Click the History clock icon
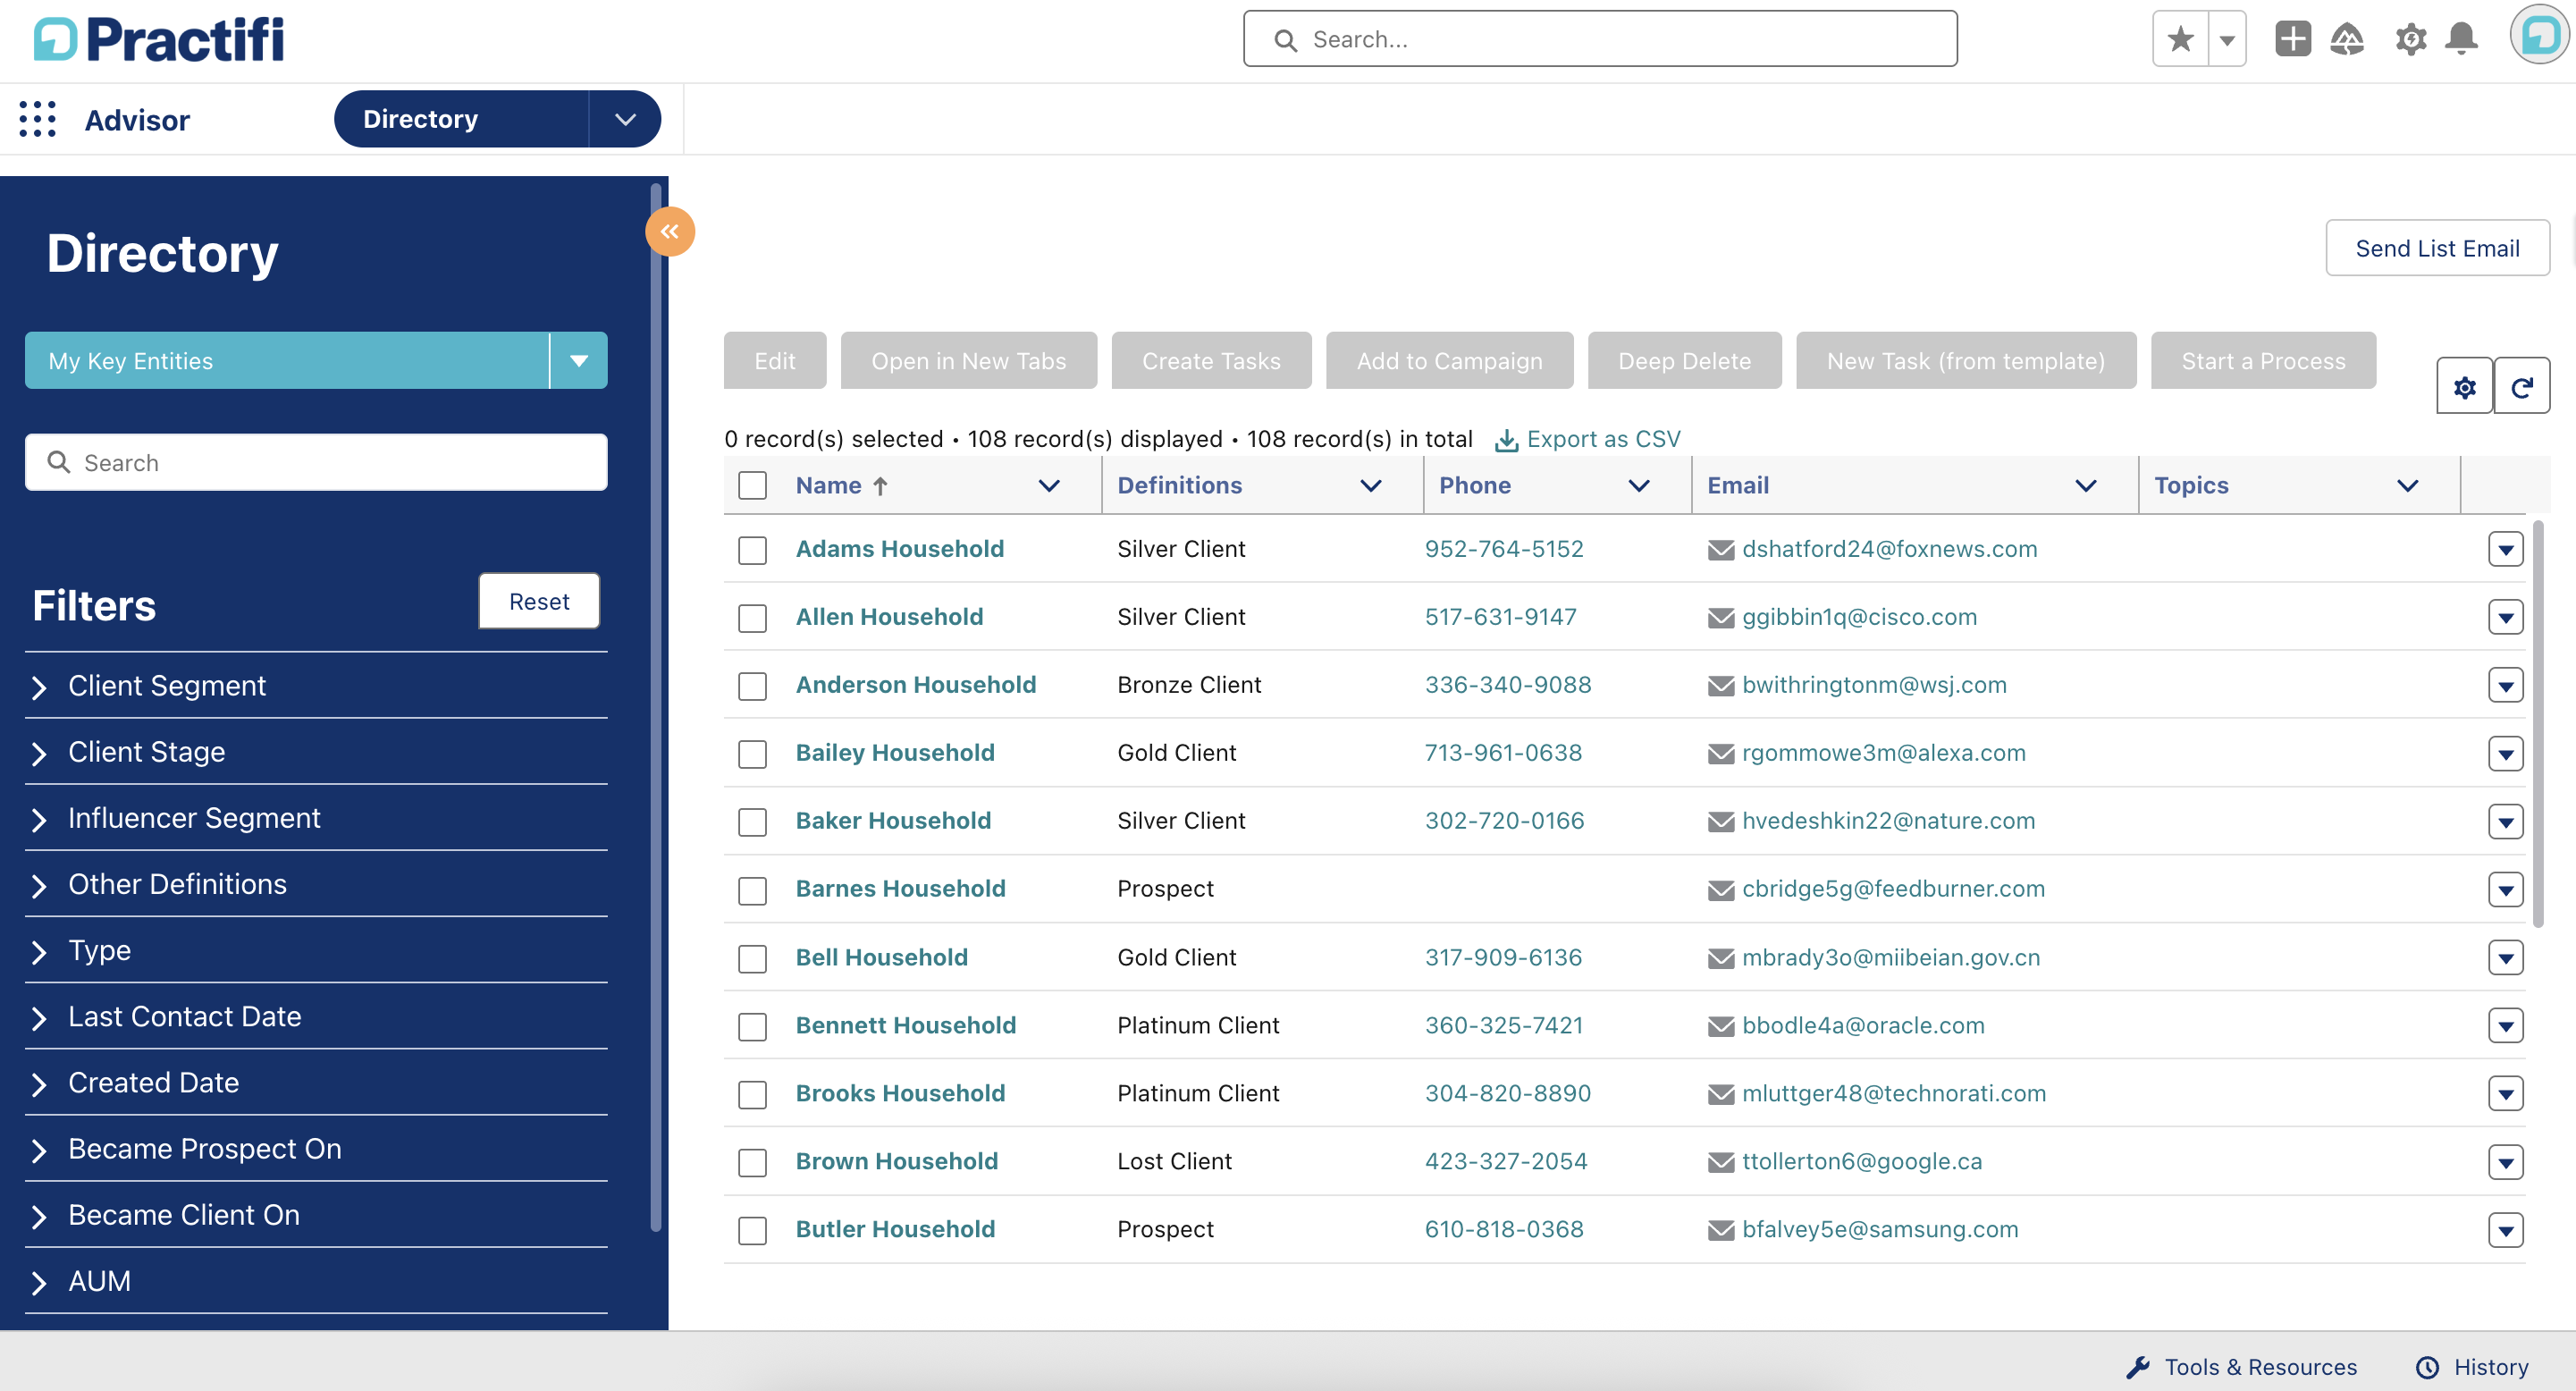The width and height of the screenshot is (2576, 1391). pyautogui.click(x=2427, y=1367)
